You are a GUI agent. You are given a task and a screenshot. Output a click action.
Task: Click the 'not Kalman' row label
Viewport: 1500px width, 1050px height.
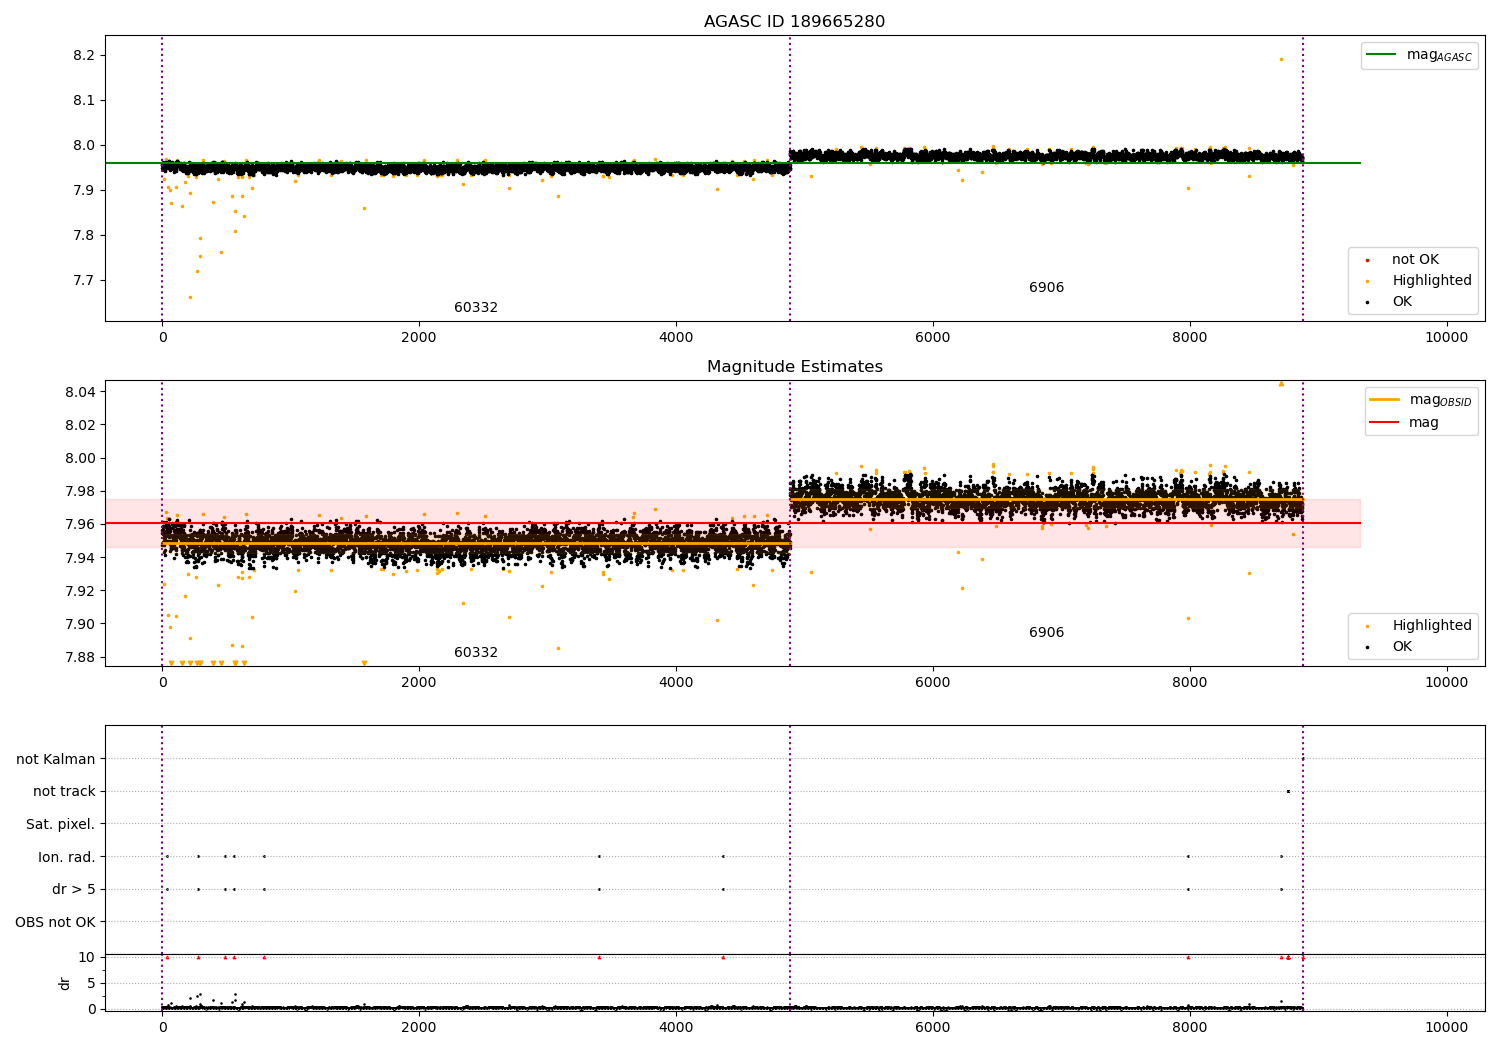click(x=56, y=760)
